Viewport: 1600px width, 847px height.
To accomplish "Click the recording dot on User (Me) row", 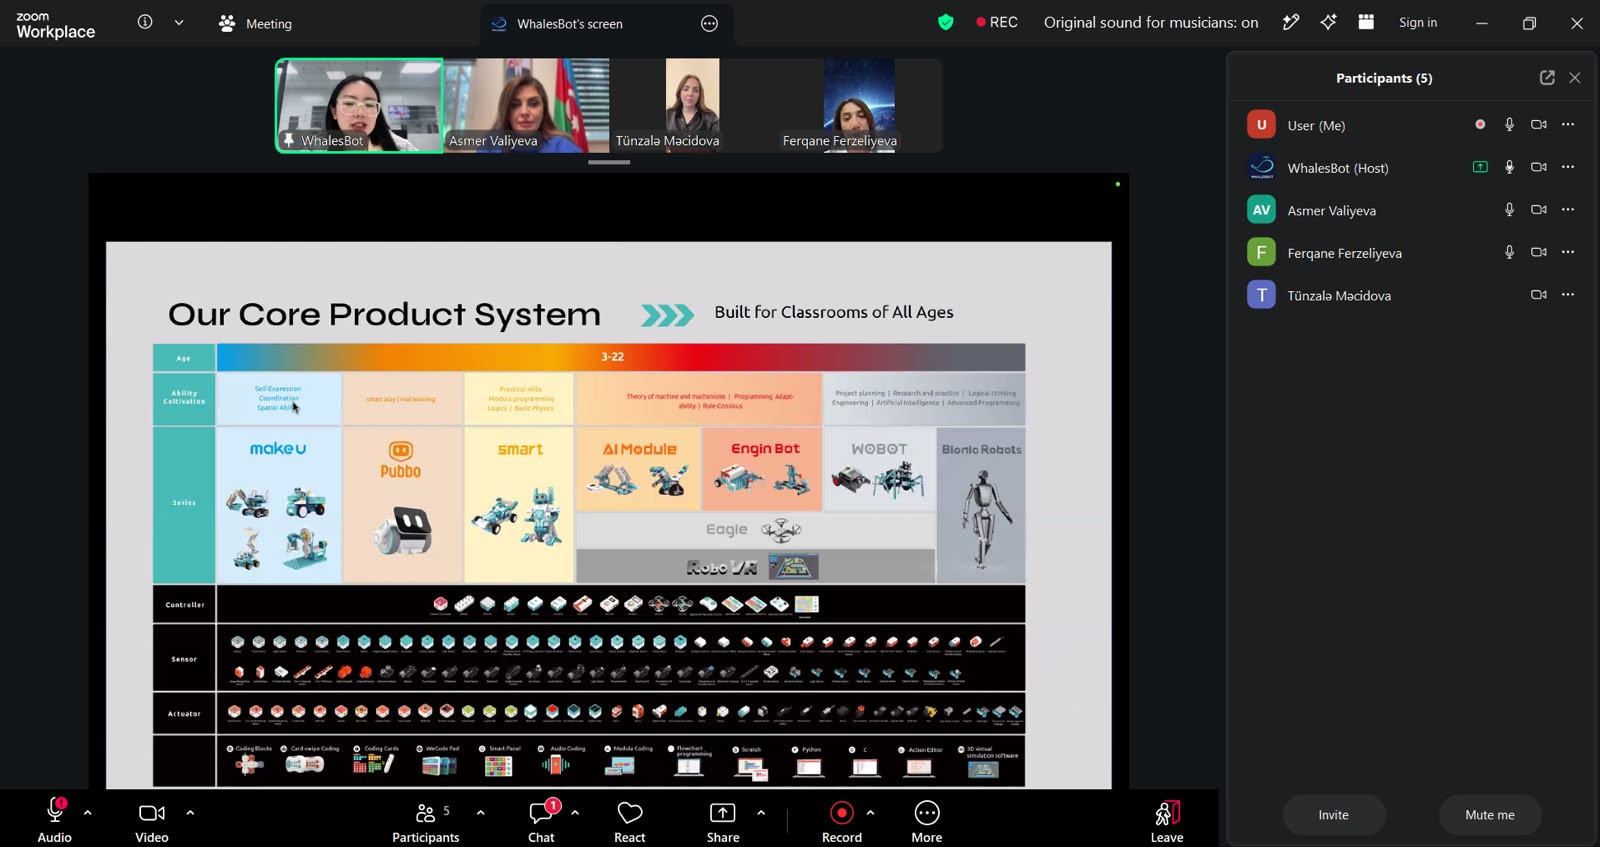I will pyautogui.click(x=1480, y=125).
